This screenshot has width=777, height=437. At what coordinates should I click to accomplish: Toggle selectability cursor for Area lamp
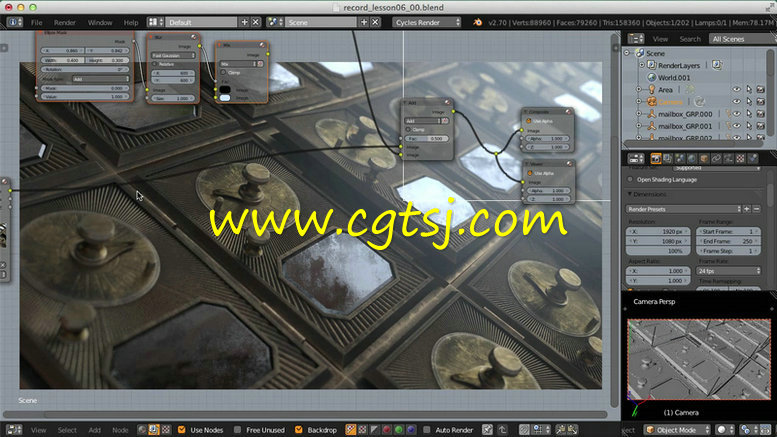[749, 90]
